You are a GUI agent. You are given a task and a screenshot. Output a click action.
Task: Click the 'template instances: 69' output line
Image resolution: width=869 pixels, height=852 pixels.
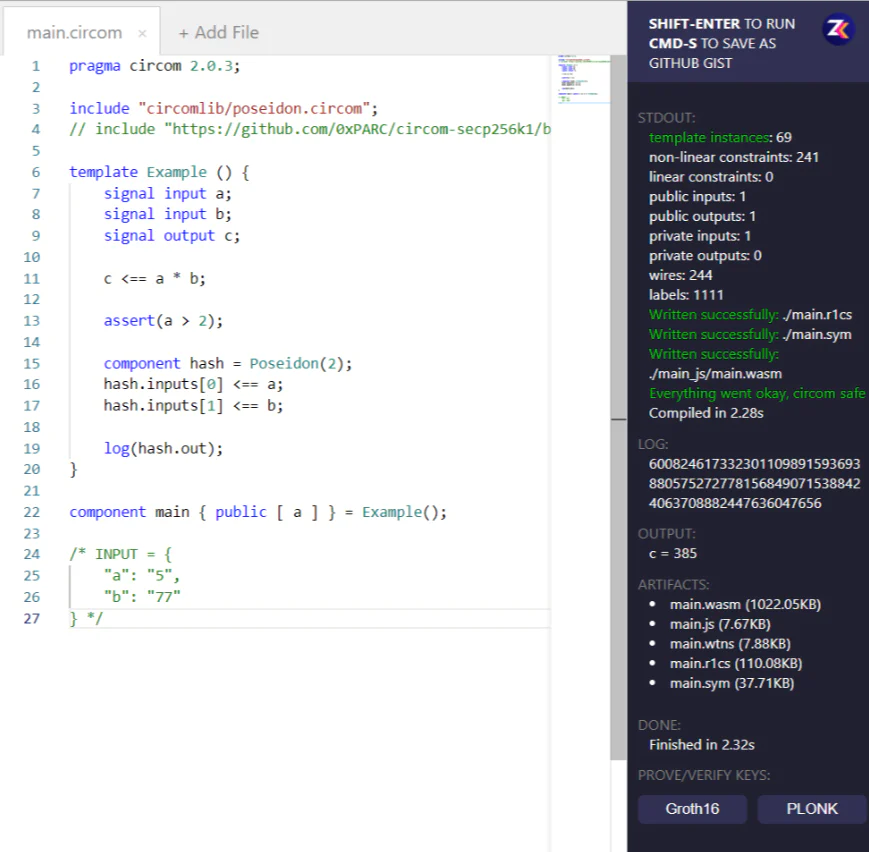(720, 137)
